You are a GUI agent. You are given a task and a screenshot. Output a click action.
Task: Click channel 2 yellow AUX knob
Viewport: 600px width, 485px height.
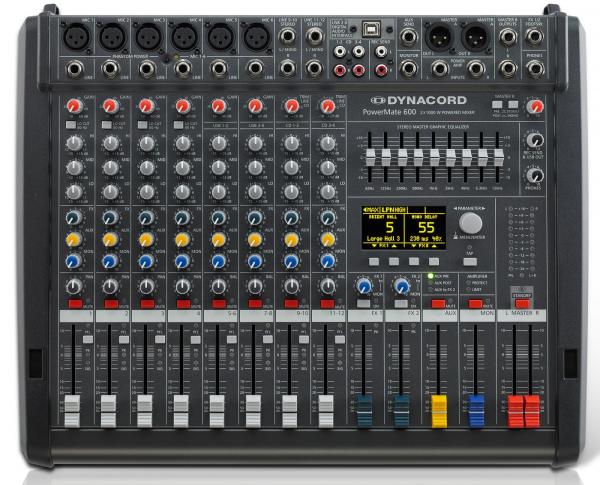point(110,240)
